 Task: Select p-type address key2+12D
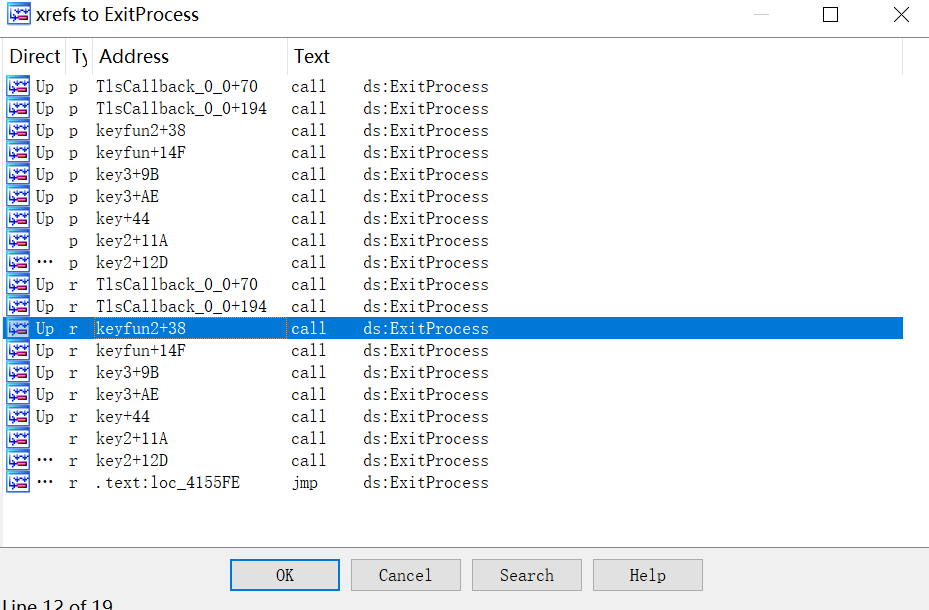point(132,262)
